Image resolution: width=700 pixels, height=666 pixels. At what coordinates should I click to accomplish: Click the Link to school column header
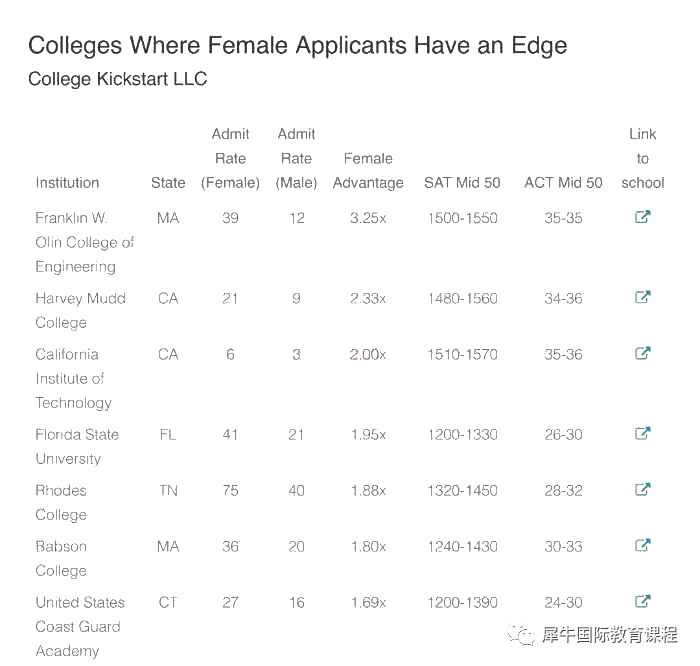643,158
